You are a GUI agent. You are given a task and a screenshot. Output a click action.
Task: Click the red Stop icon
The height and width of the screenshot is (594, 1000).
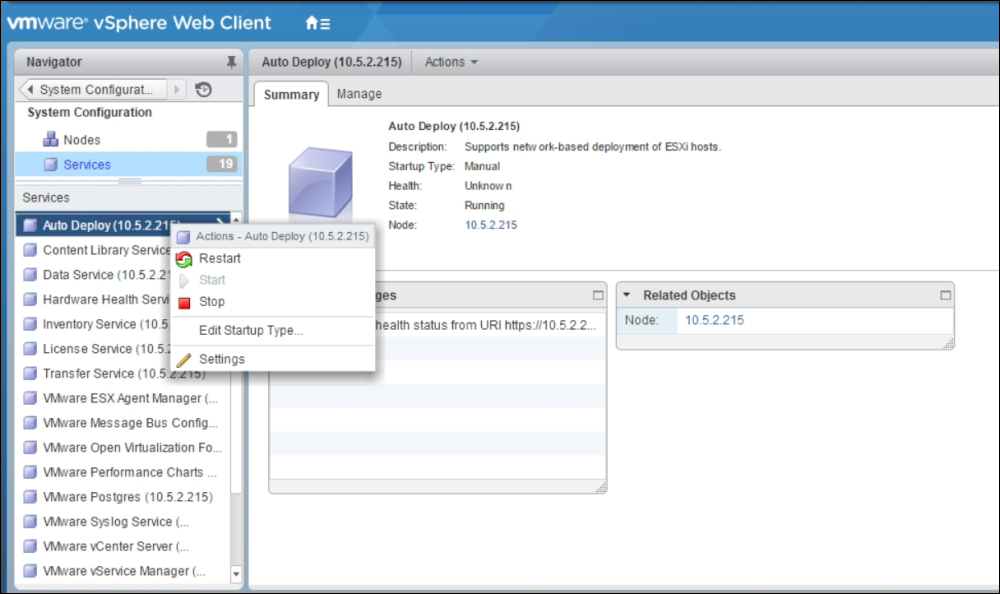[x=184, y=302]
